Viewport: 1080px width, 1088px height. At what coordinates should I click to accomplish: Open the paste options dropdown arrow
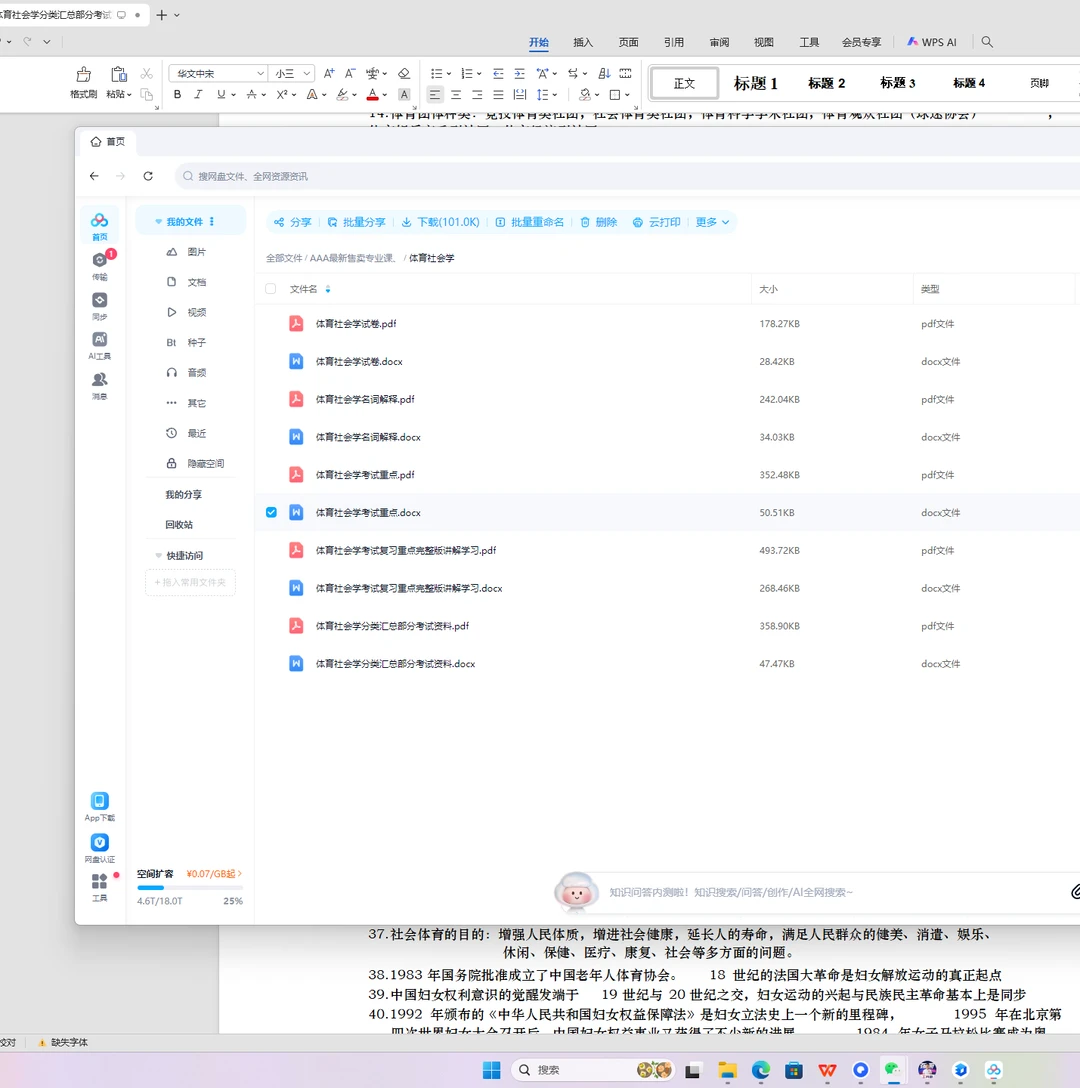pos(129,94)
